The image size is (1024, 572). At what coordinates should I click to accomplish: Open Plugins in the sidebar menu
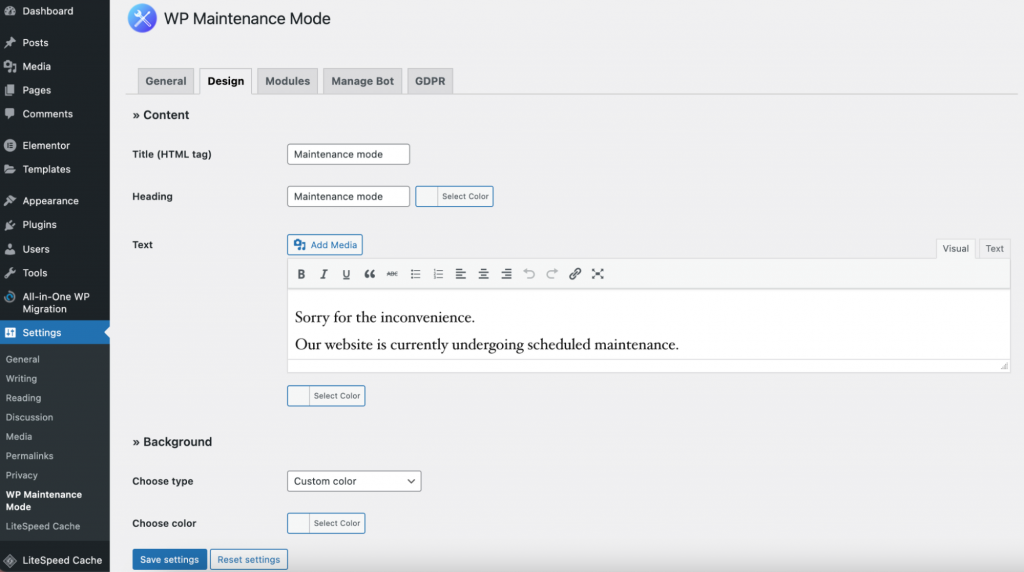coord(40,225)
